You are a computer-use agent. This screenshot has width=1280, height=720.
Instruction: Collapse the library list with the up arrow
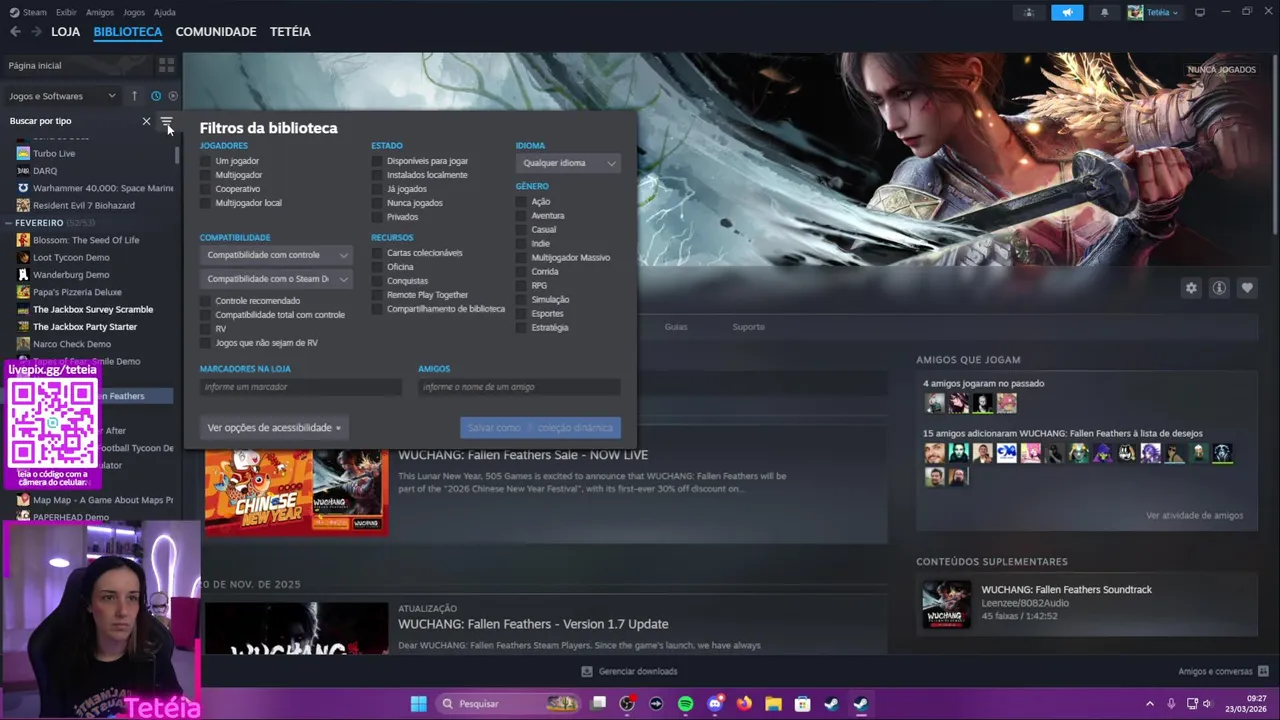coord(134,96)
